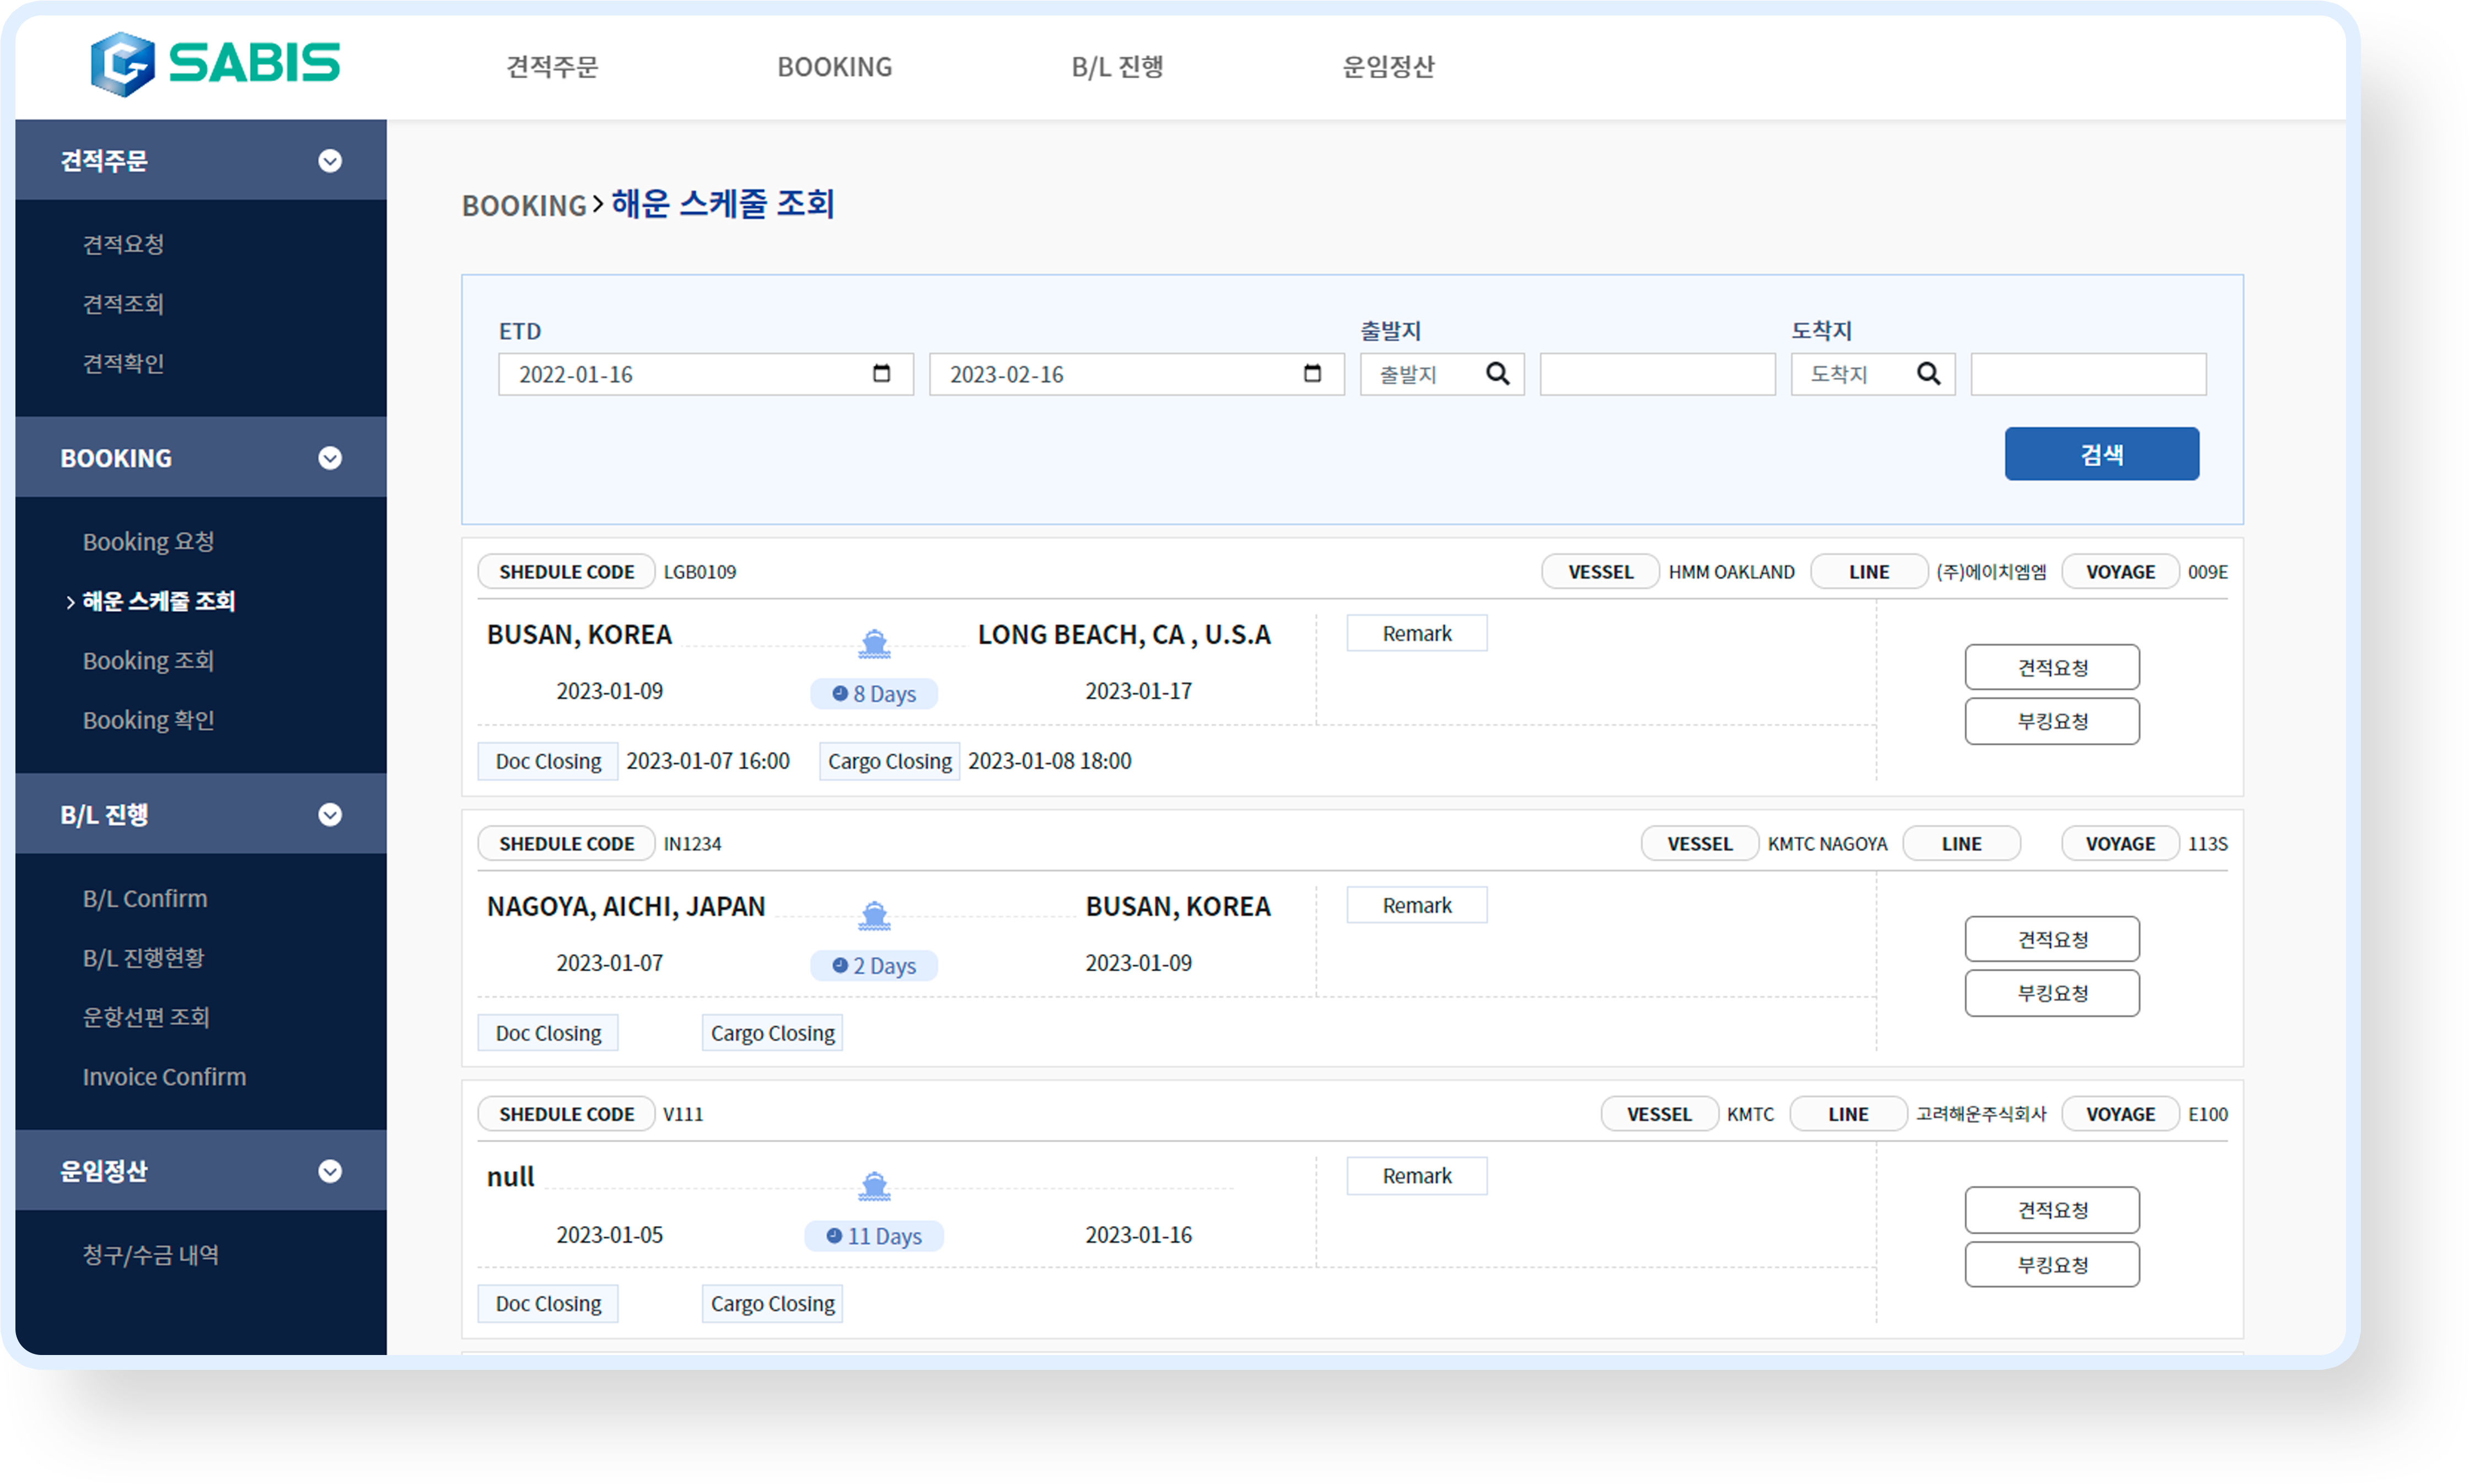This screenshot has height=1484, width=2469.
Task: Open B/L Confirm in sidebar
Action: pos(145,898)
